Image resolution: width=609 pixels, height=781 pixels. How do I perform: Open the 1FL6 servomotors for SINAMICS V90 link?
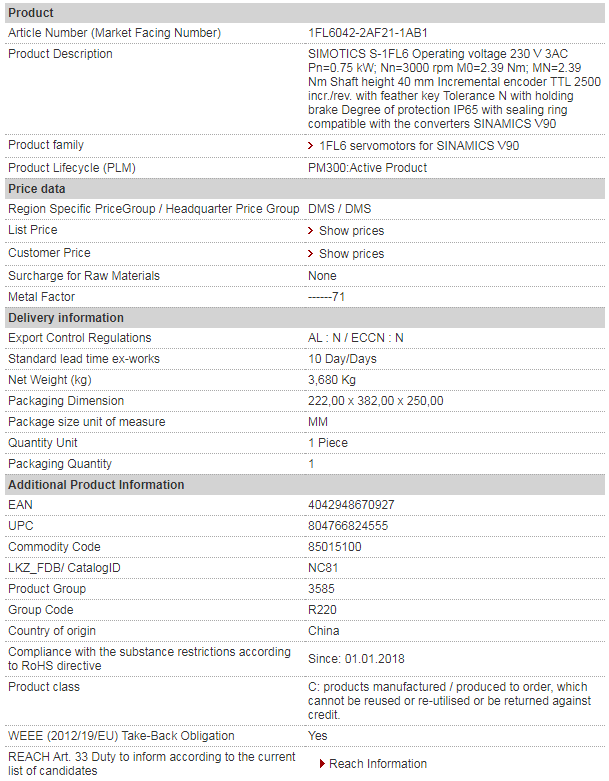419,146
